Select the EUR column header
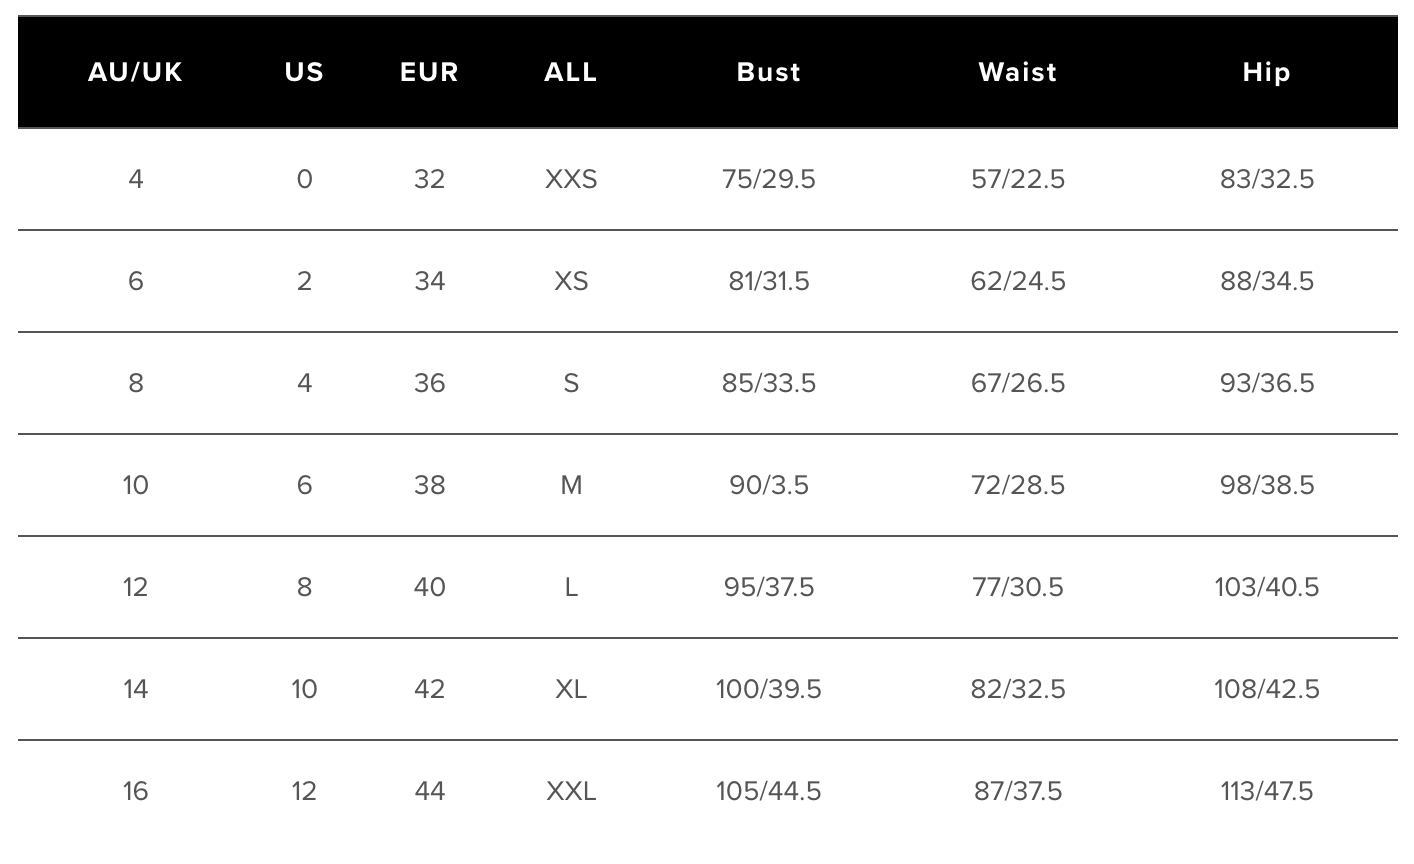 click(429, 72)
